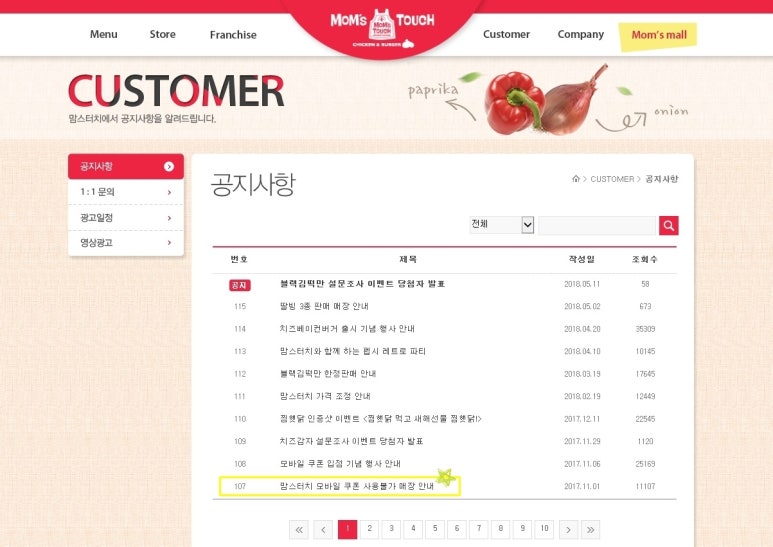The image size is (773, 547).
Task: Go to first page with double-left arrow
Action: 299,530
